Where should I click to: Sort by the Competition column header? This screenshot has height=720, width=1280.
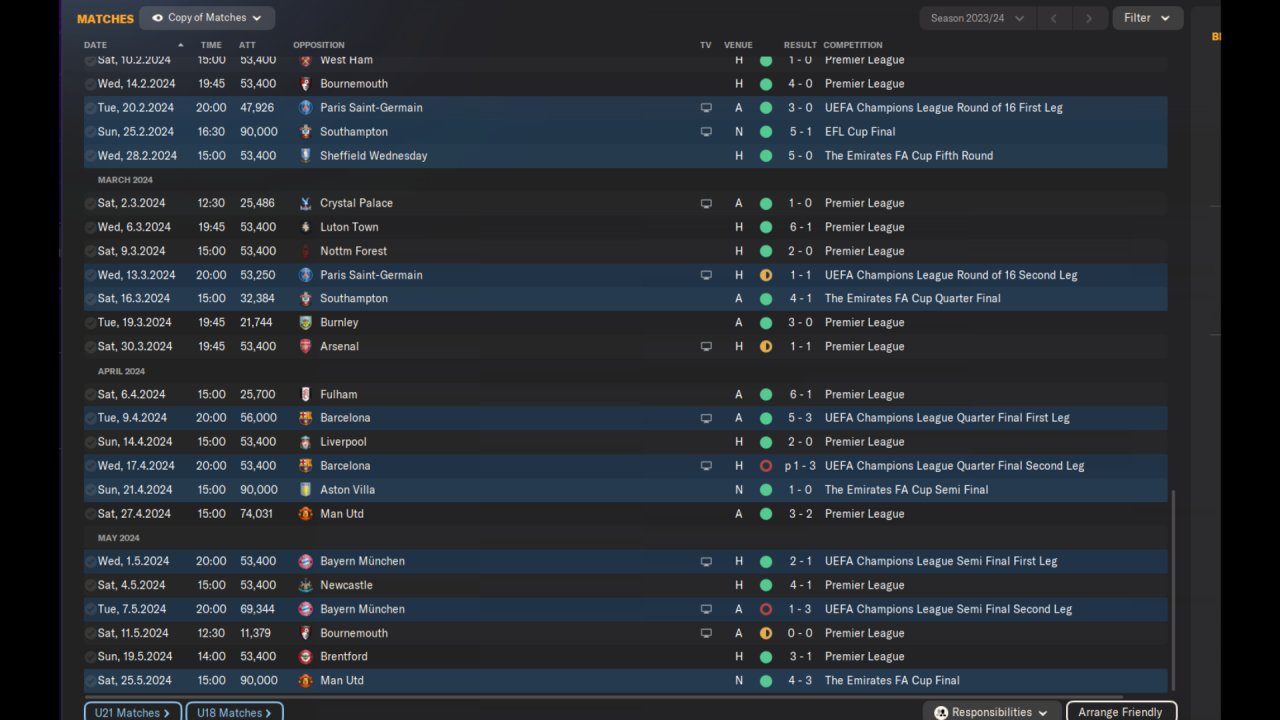pyautogui.click(x=852, y=45)
